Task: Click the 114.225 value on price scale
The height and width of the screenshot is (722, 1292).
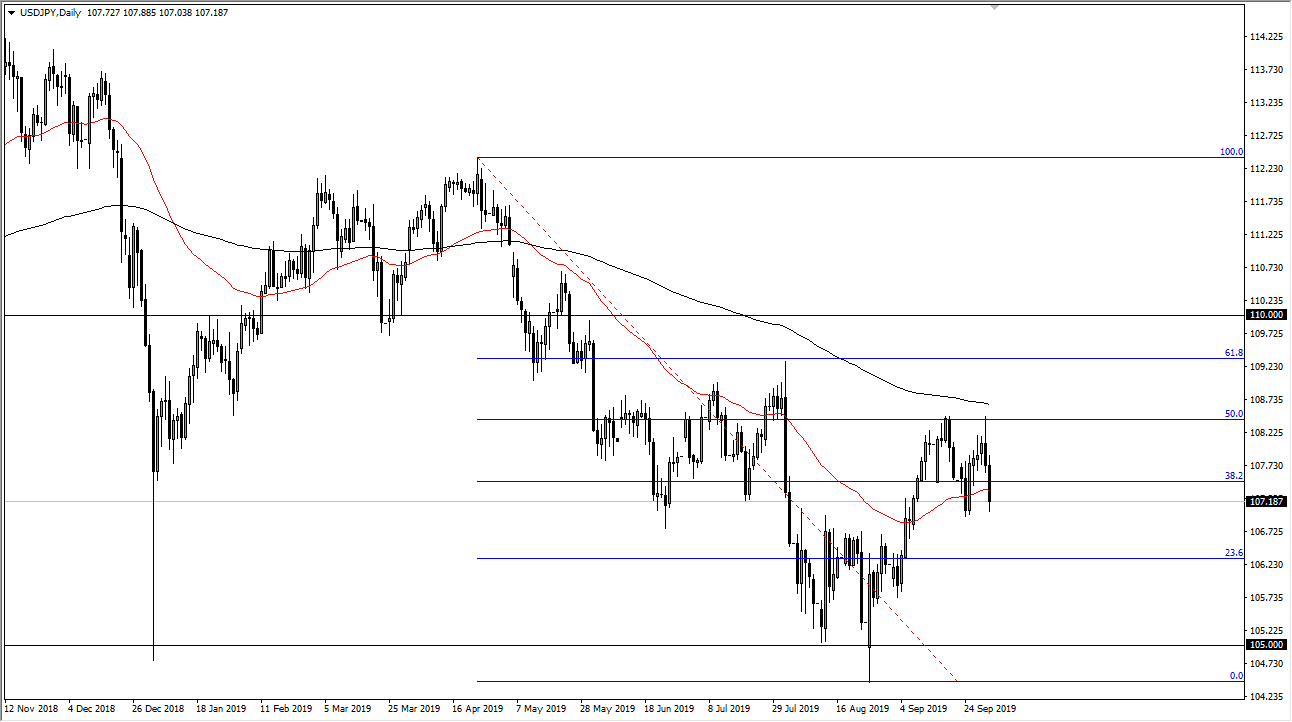Action: pos(1266,37)
